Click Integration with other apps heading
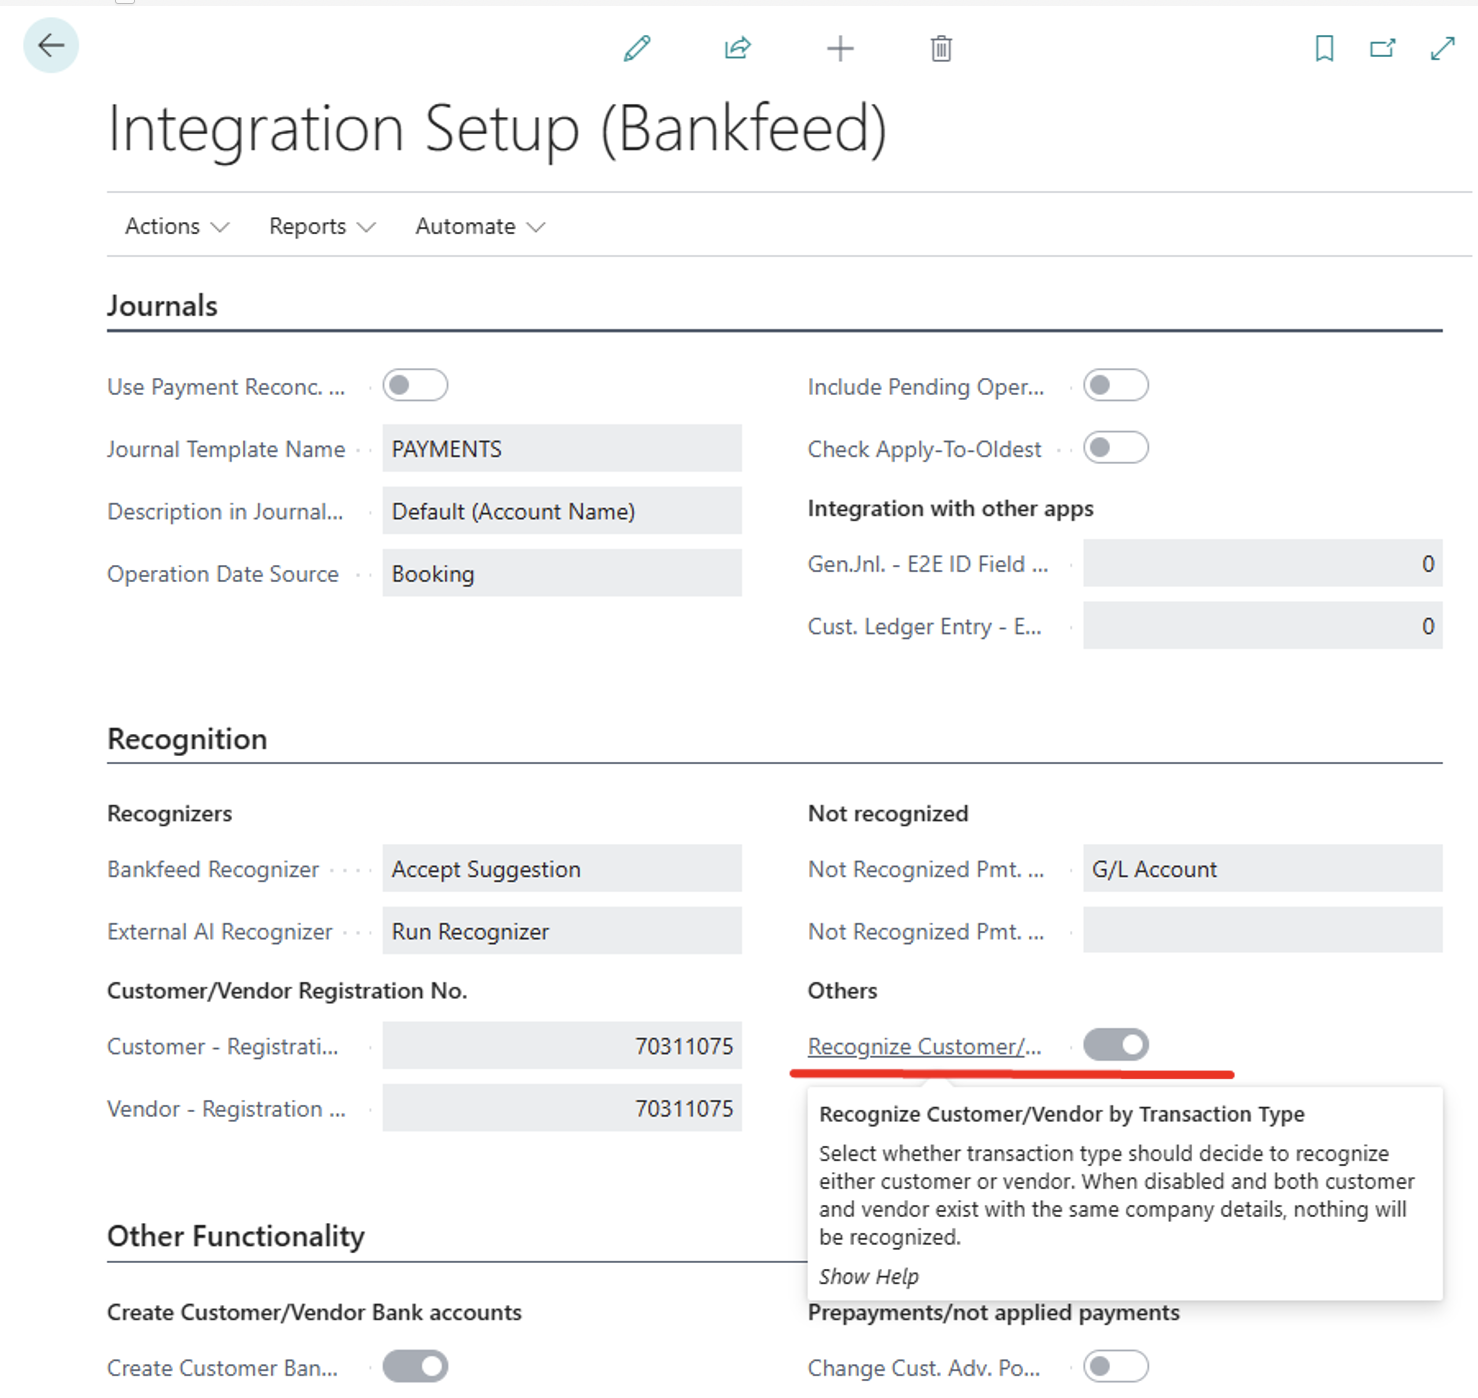The height and width of the screenshot is (1398, 1478). (950, 509)
